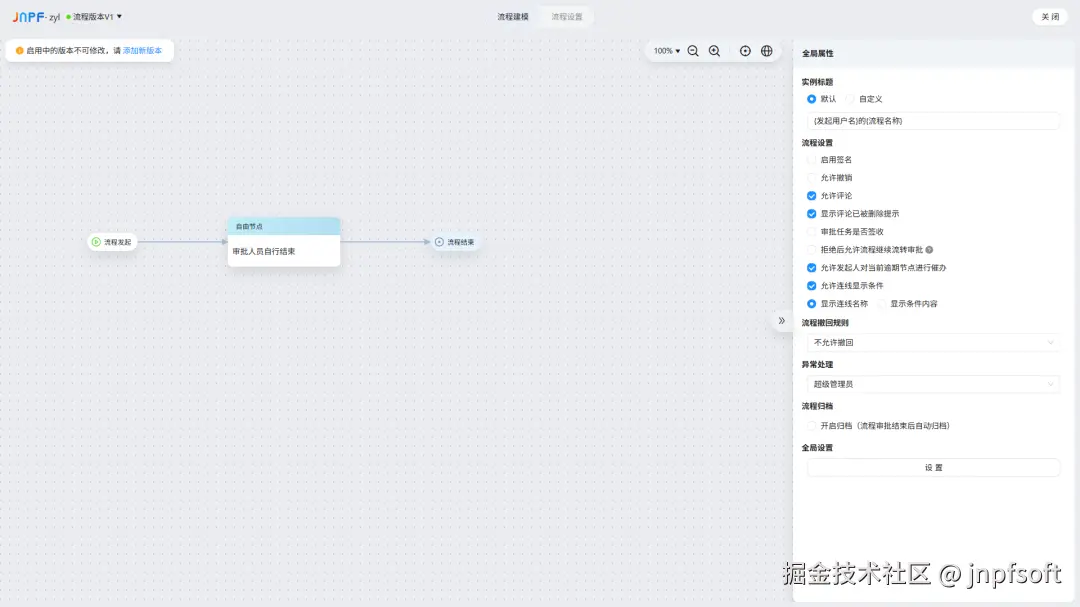Click the 设置 button under 全局设置
The height and width of the screenshot is (607, 1080).
[x=932, y=467]
